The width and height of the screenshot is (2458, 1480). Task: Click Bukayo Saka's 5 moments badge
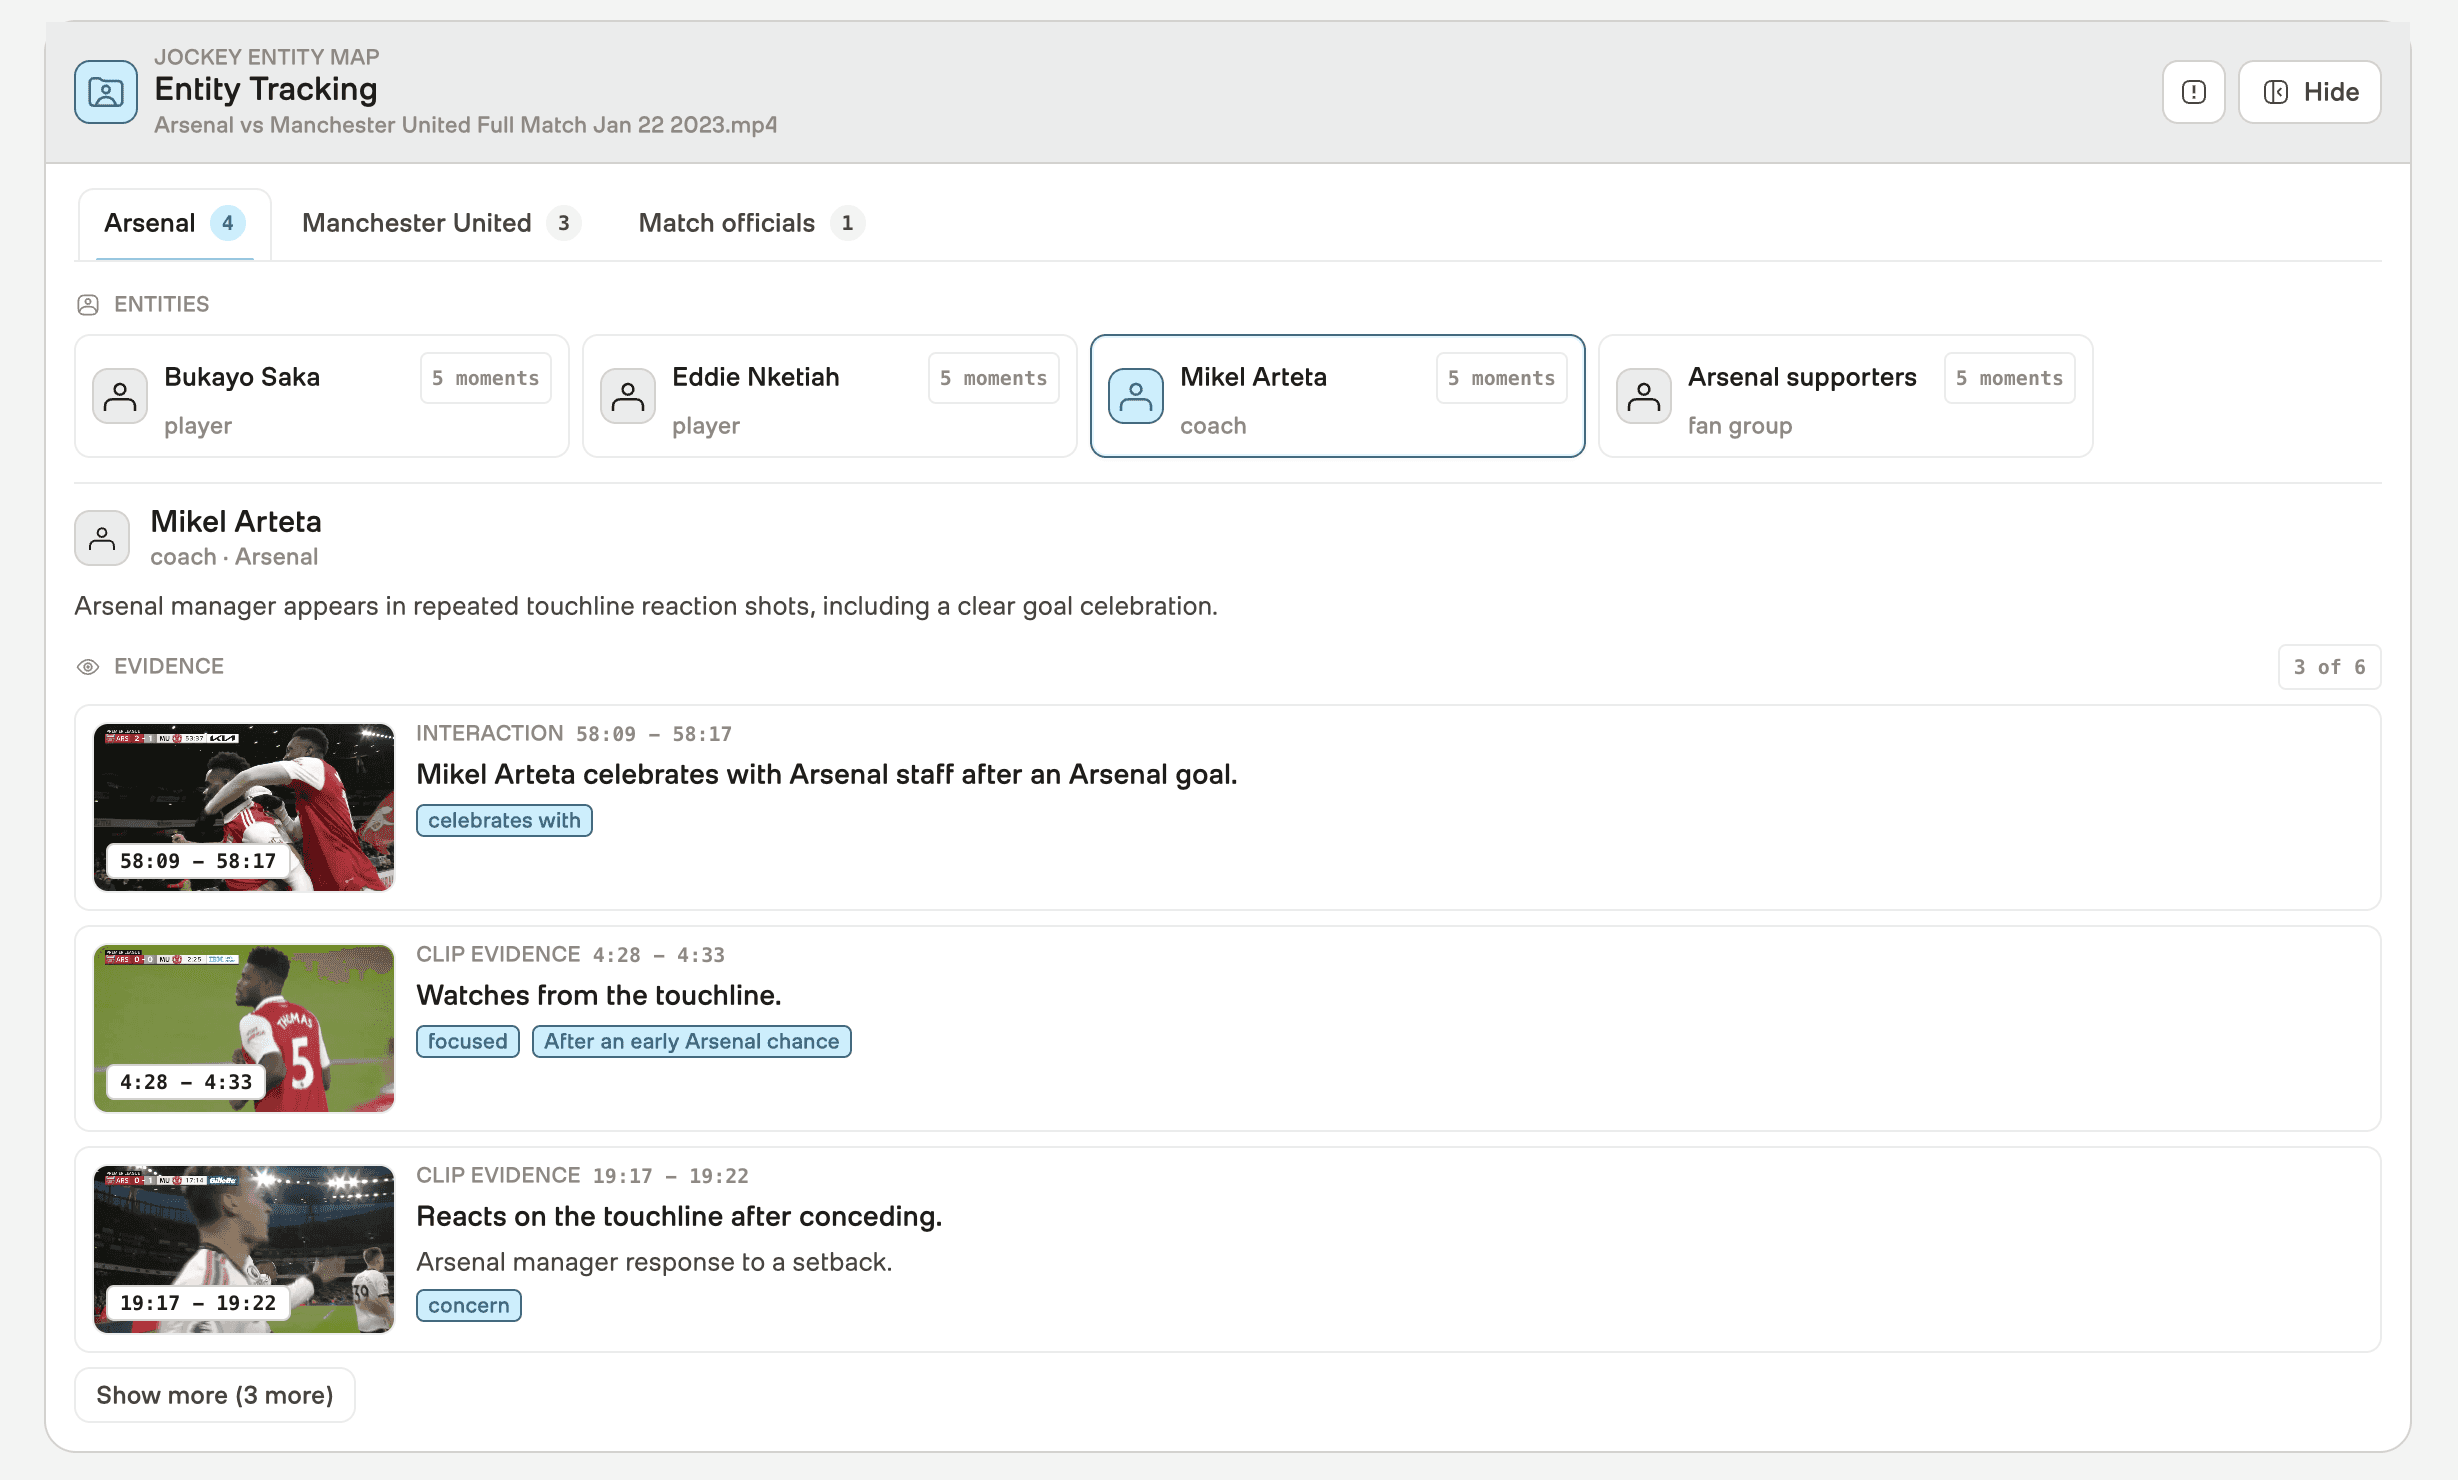click(486, 378)
